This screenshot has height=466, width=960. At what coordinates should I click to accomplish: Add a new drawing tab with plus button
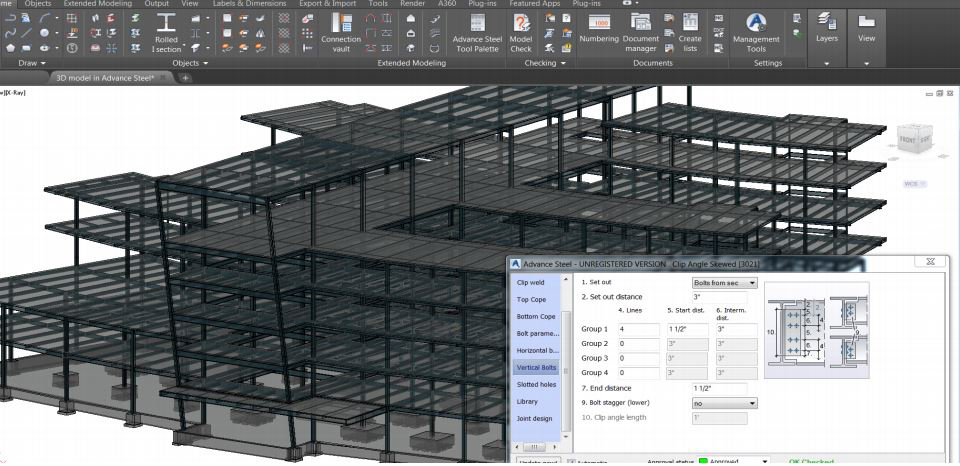[x=185, y=78]
